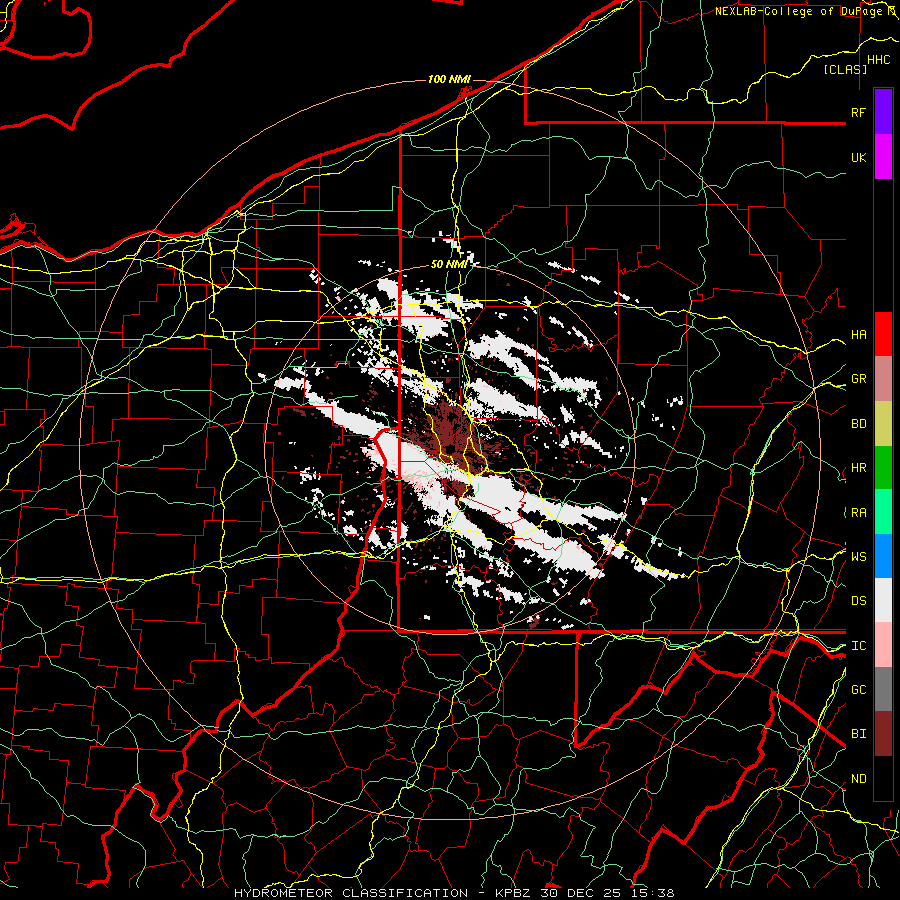
Task: Click the DS legend label
Action: 858,601
